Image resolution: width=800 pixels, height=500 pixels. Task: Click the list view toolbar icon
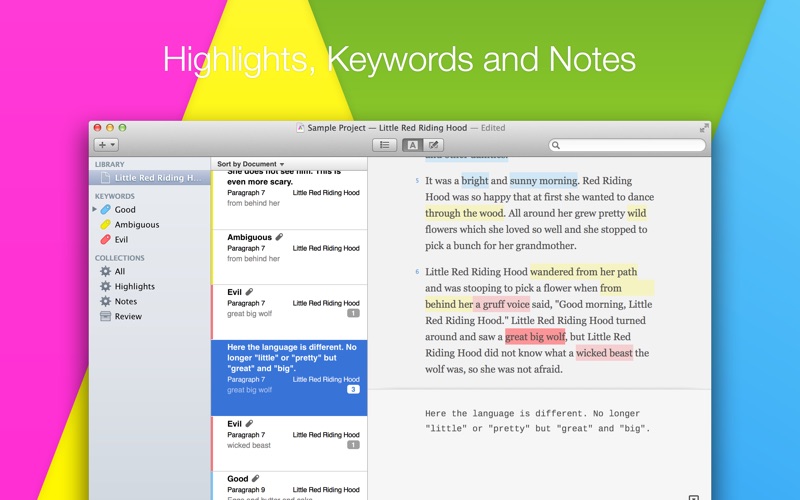pos(383,145)
